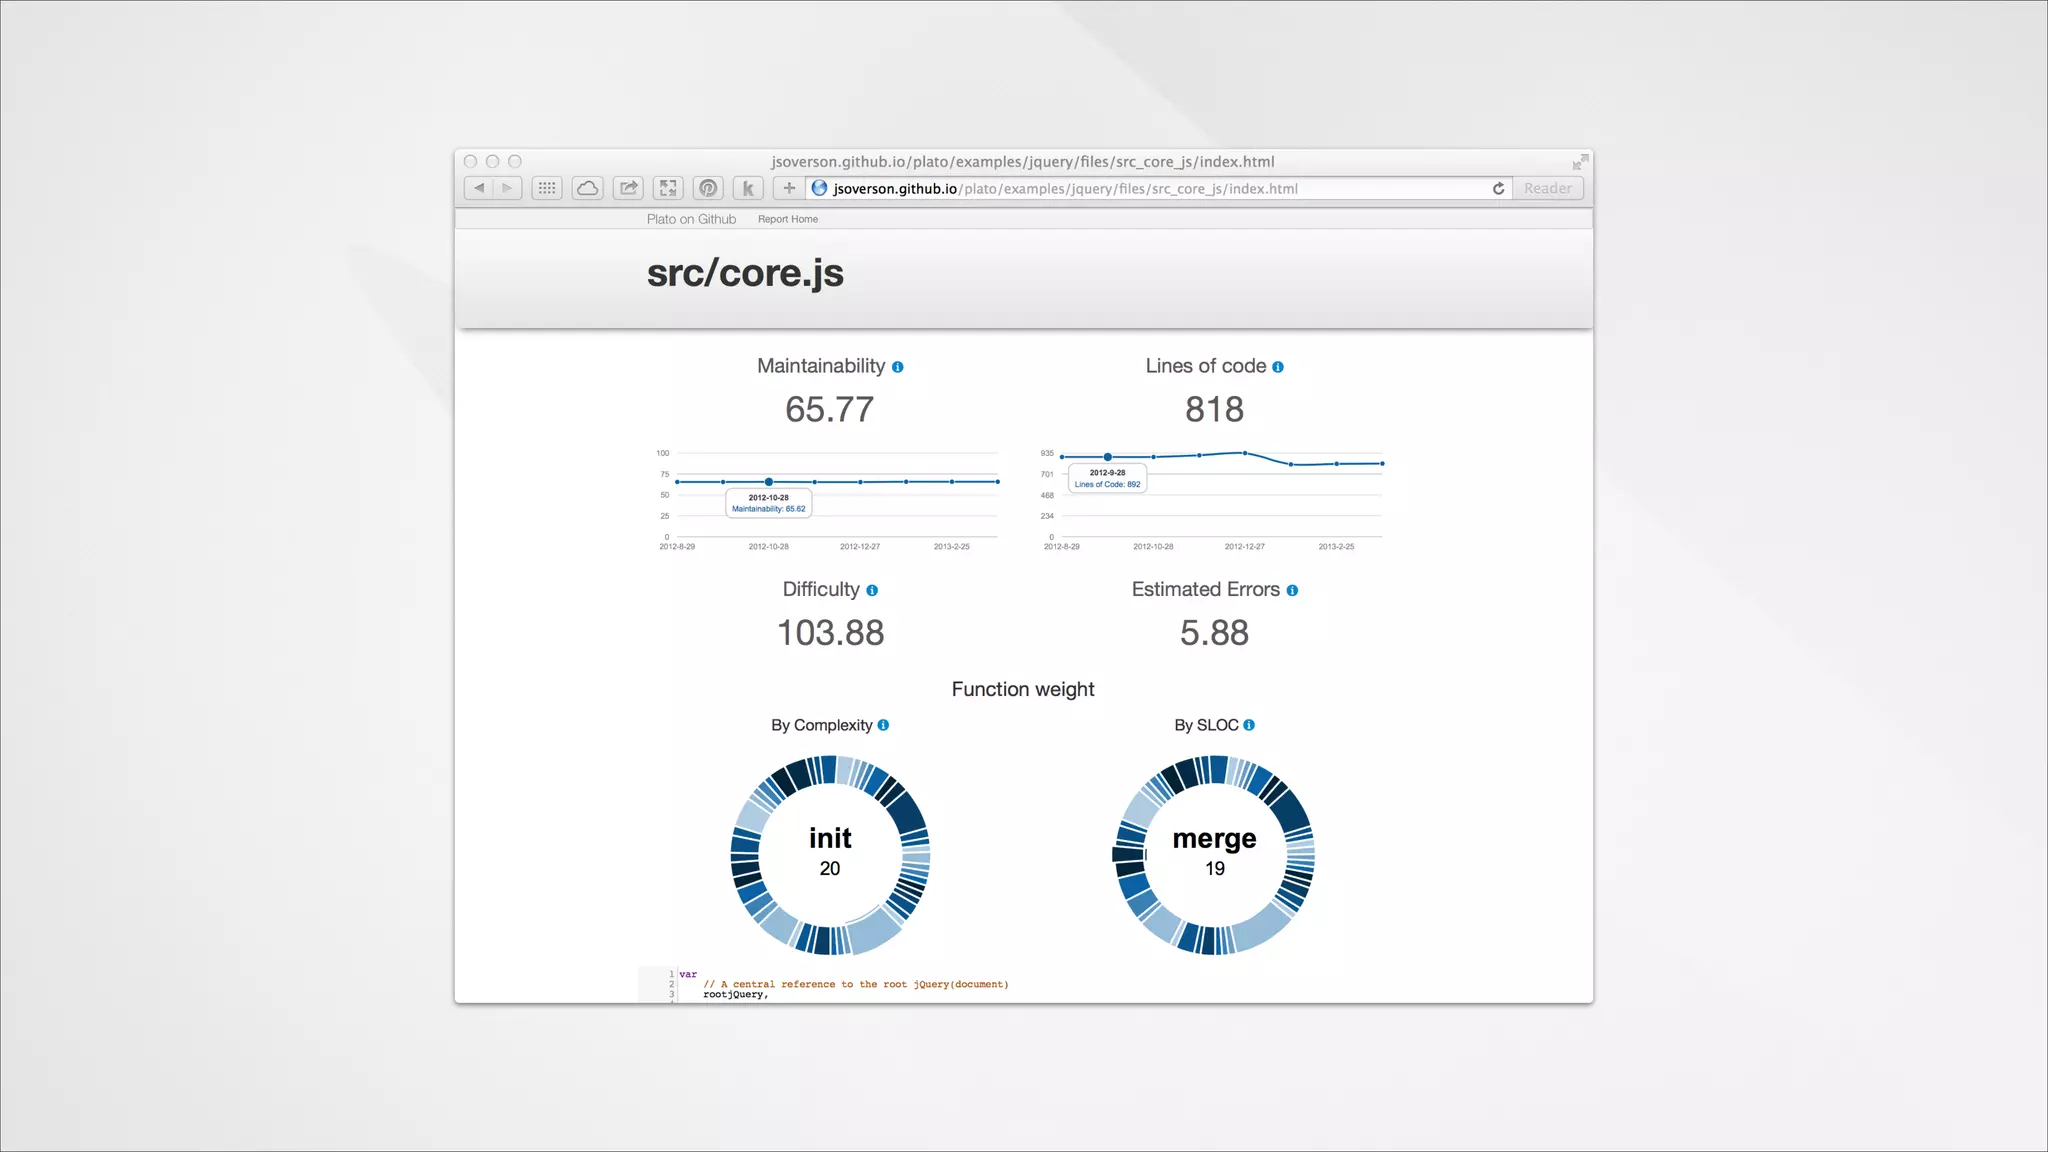This screenshot has height=1152, width=2048.
Task: Click the By SLOC info icon
Action: click(1249, 725)
